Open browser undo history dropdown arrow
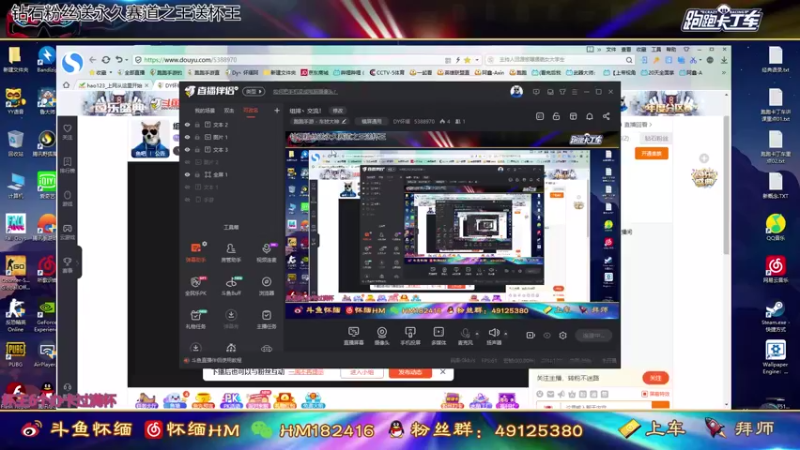The width and height of the screenshot is (800, 450). coord(127,60)
